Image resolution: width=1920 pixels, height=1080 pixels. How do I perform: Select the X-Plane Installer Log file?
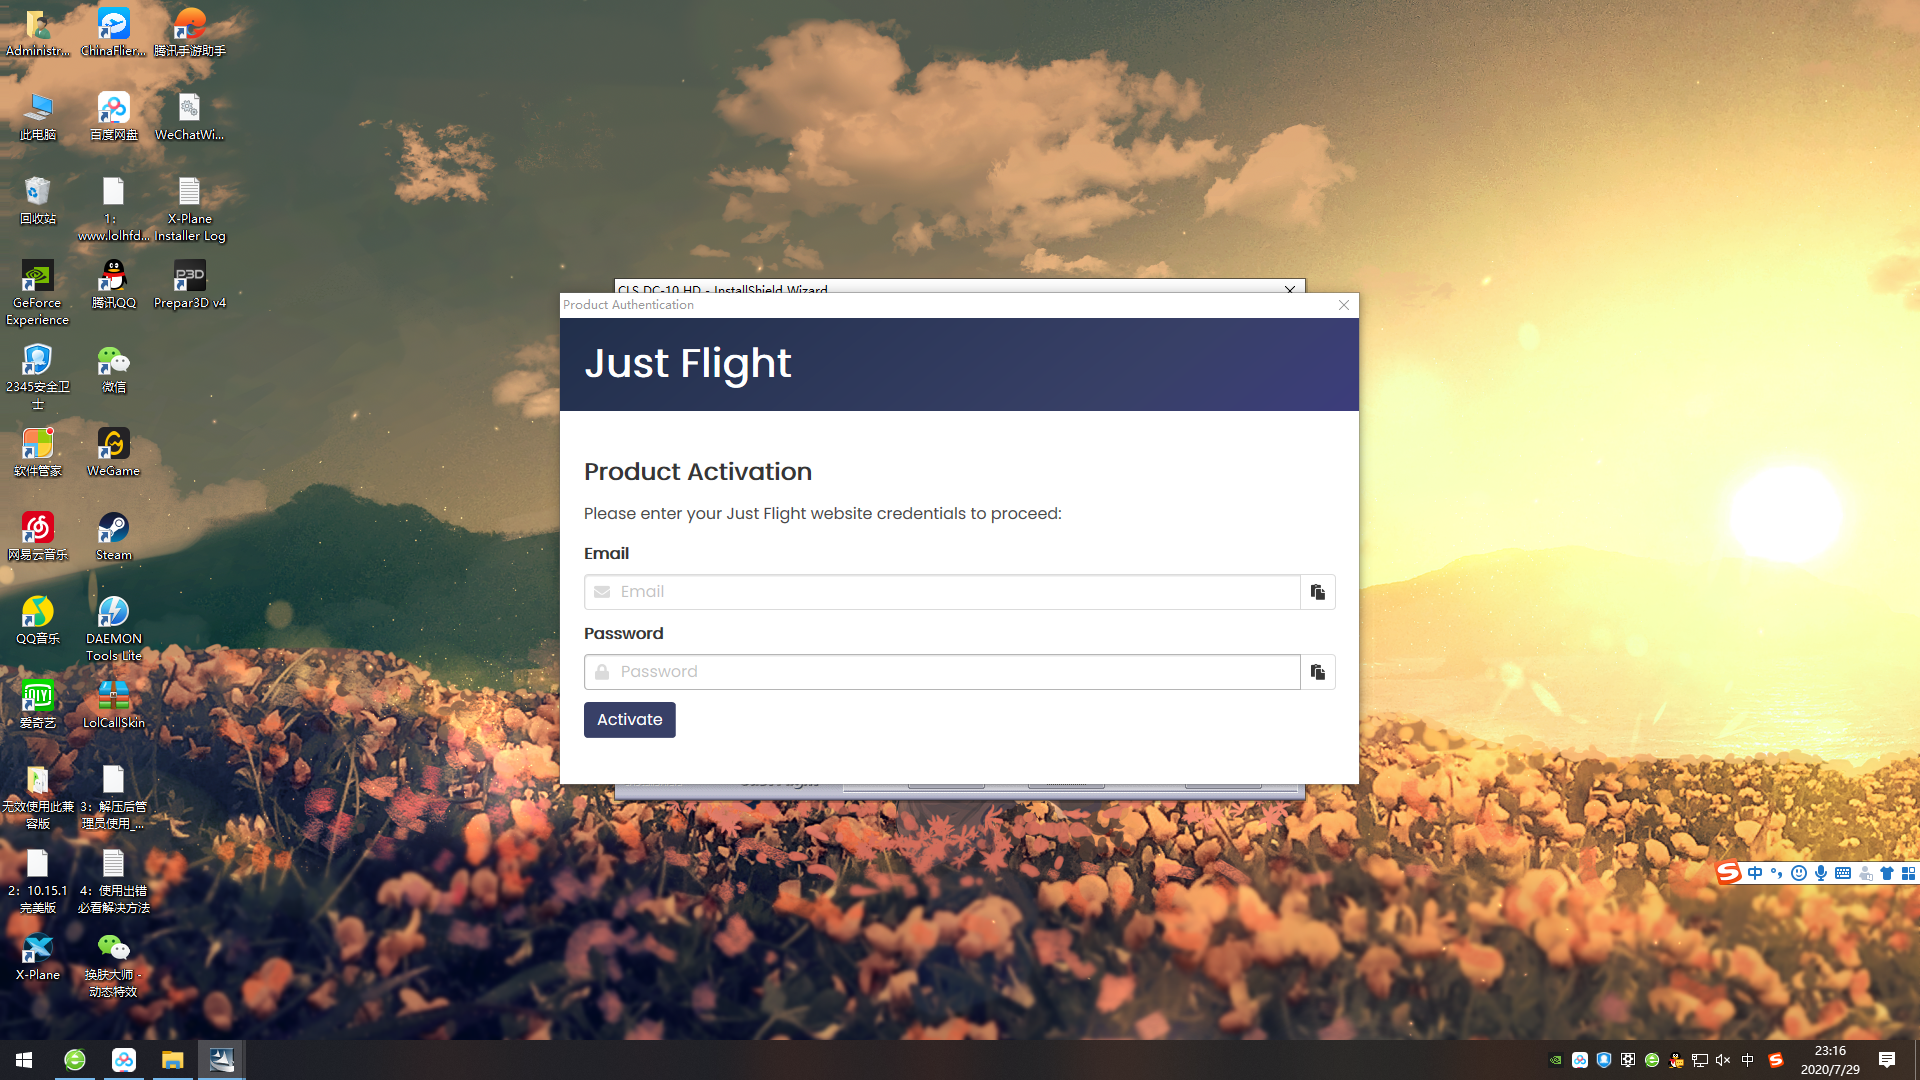click(190, 208)
